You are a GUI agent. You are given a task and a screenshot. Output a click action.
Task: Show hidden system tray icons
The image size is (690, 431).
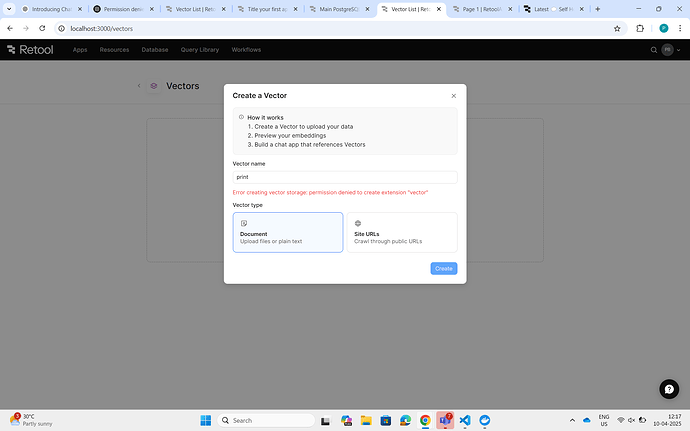click(x=572, y=420)
